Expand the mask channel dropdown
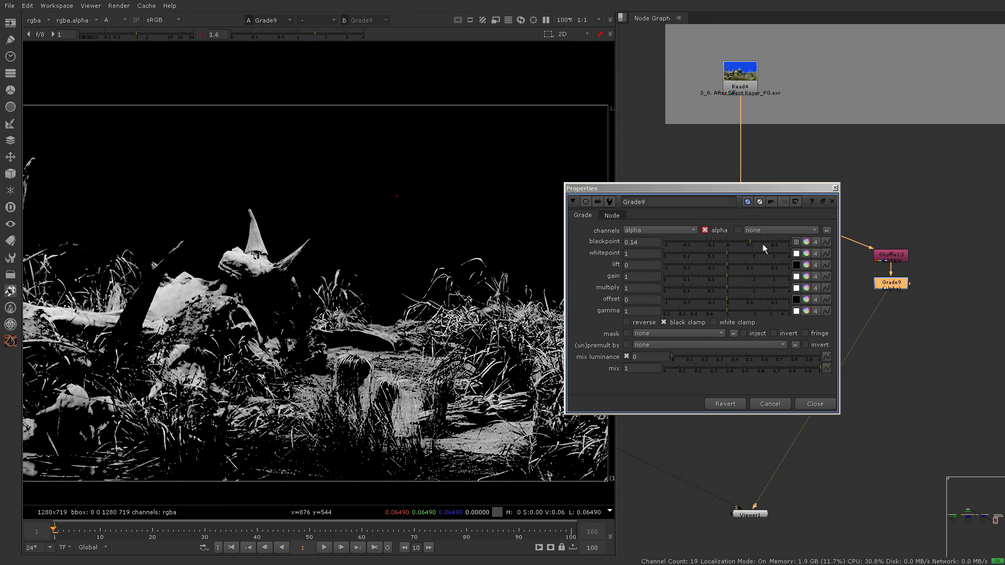Viewport: 1005px width, 565px height. (679, 333)
